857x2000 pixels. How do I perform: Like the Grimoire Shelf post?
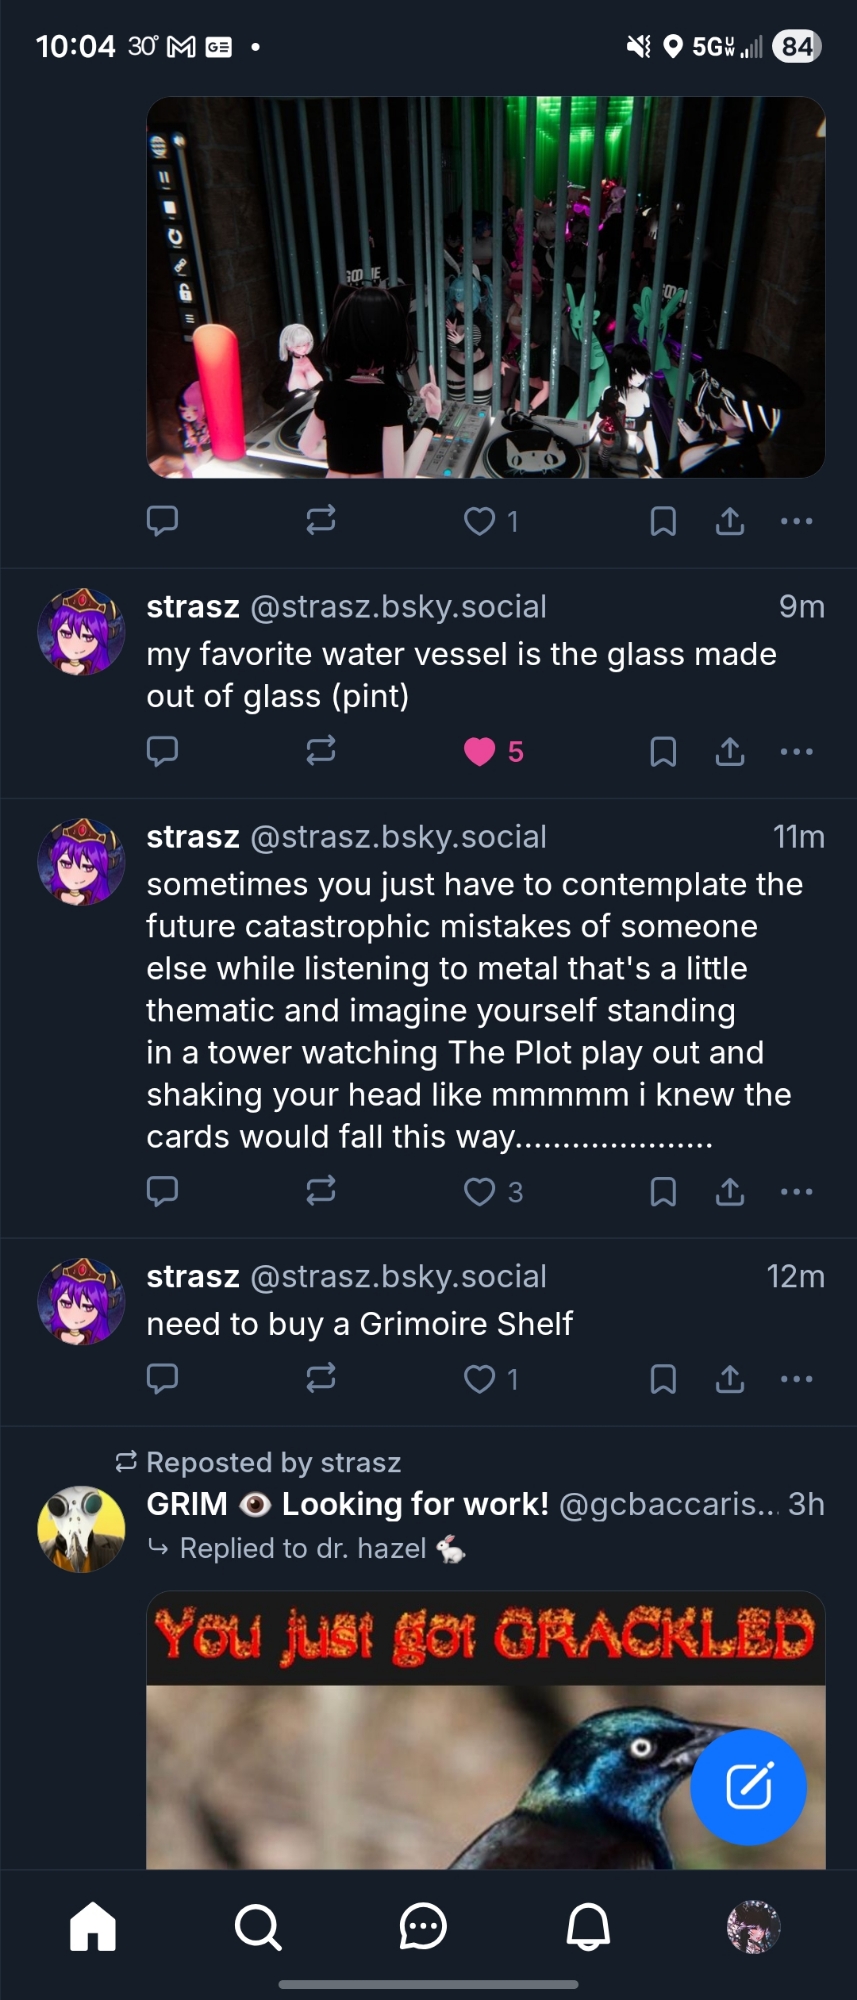pyautogui.click(x=480, y=1379)
